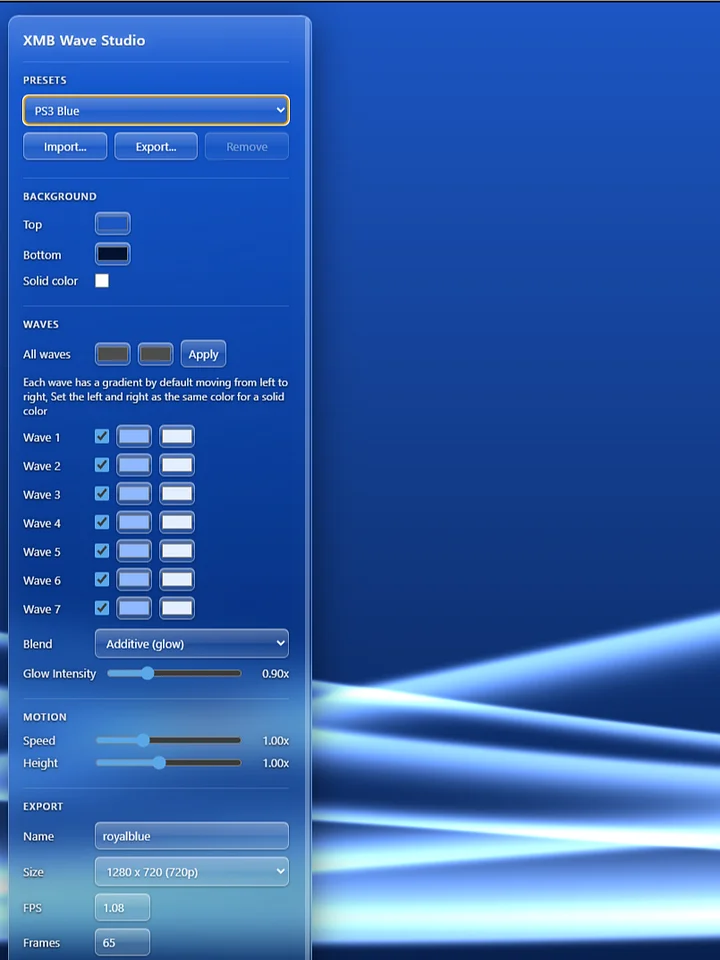Pick Wave 3 left gradient color
Screen dimensions: 720x960
[x=134, y=493]
